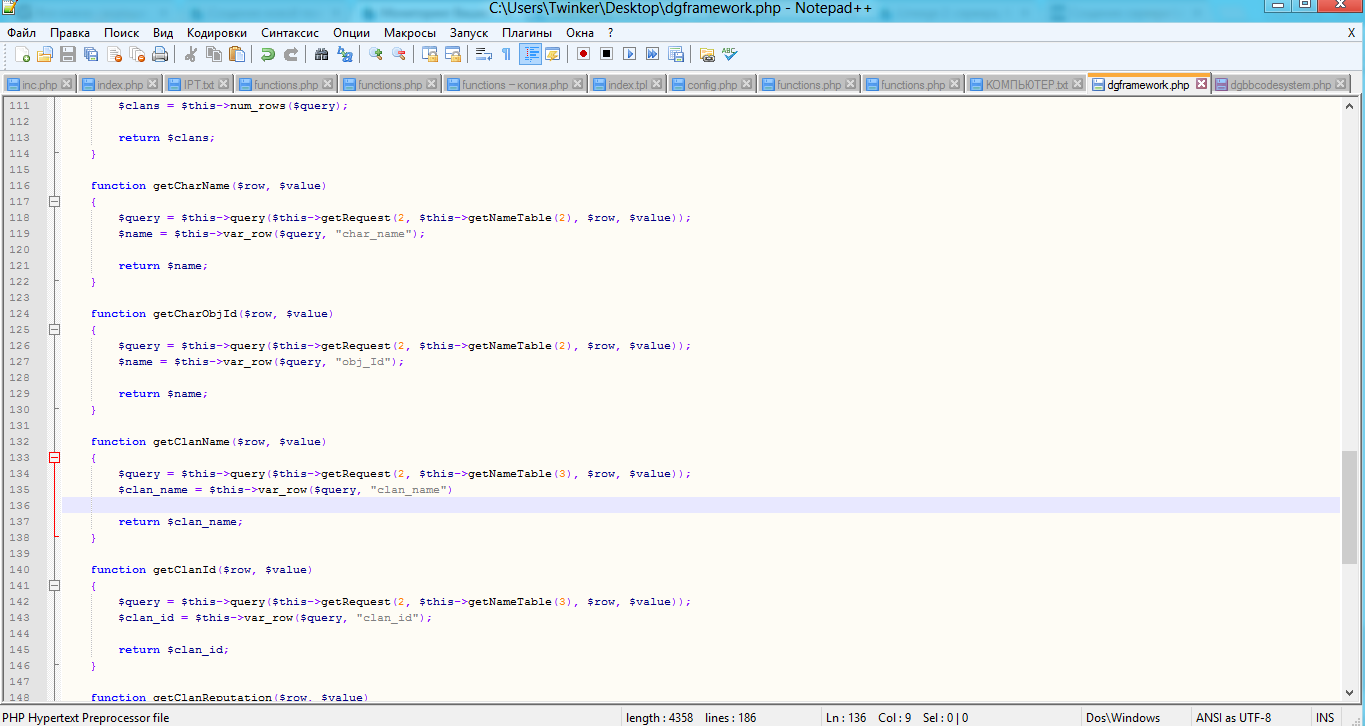Click the Close document toolbar icon

[x=115, y=54]
